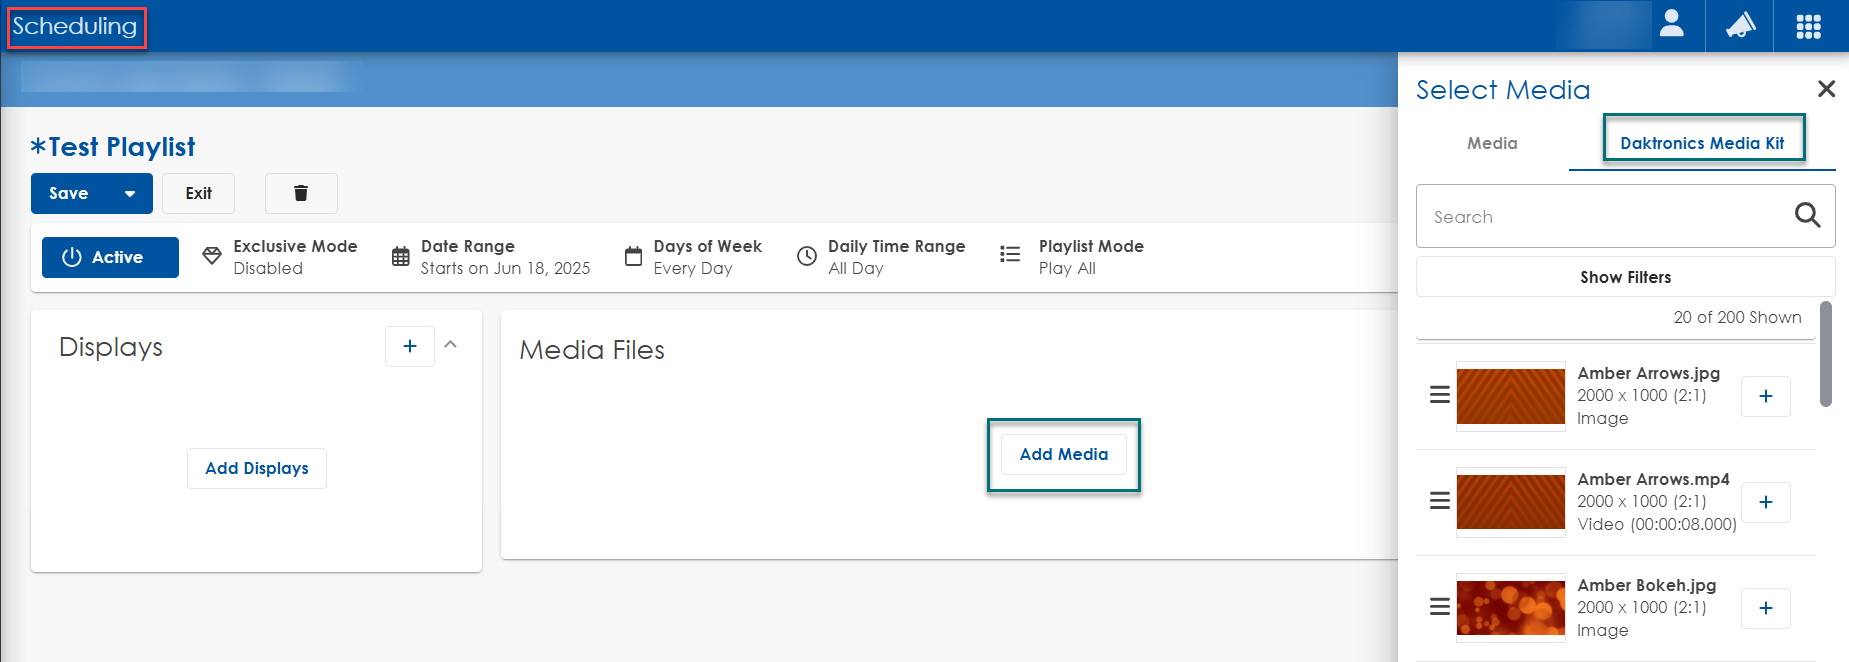The height and width of the screenshot is (662, 1849).
Task: Open the megaphone announcements icon
Action: pyautogui.click(x=1740, y=25)
